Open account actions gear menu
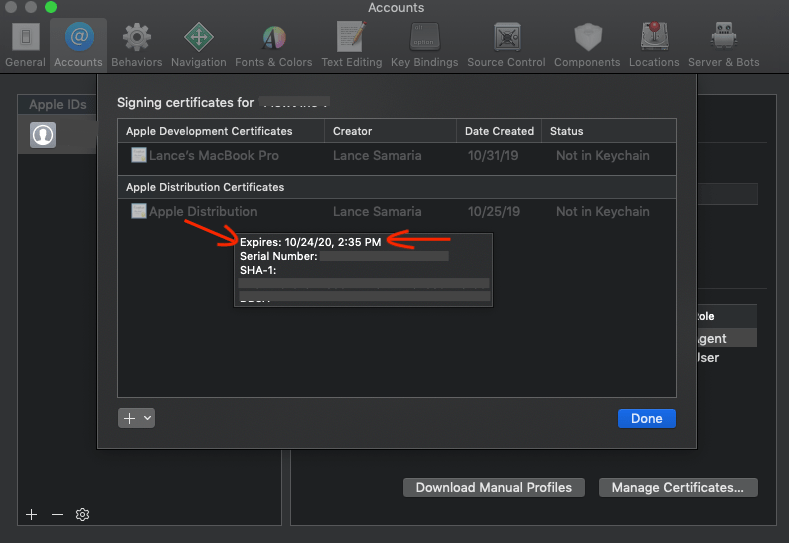 83,514
